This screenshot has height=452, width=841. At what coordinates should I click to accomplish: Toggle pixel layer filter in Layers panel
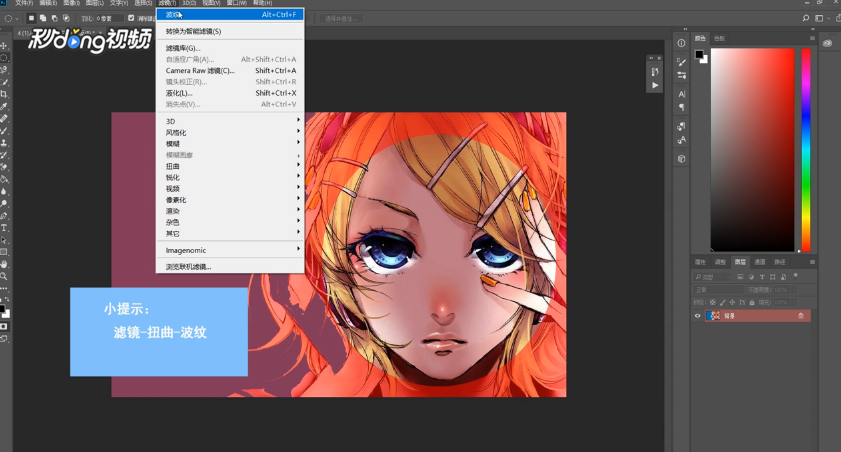[x=740, y=277]
